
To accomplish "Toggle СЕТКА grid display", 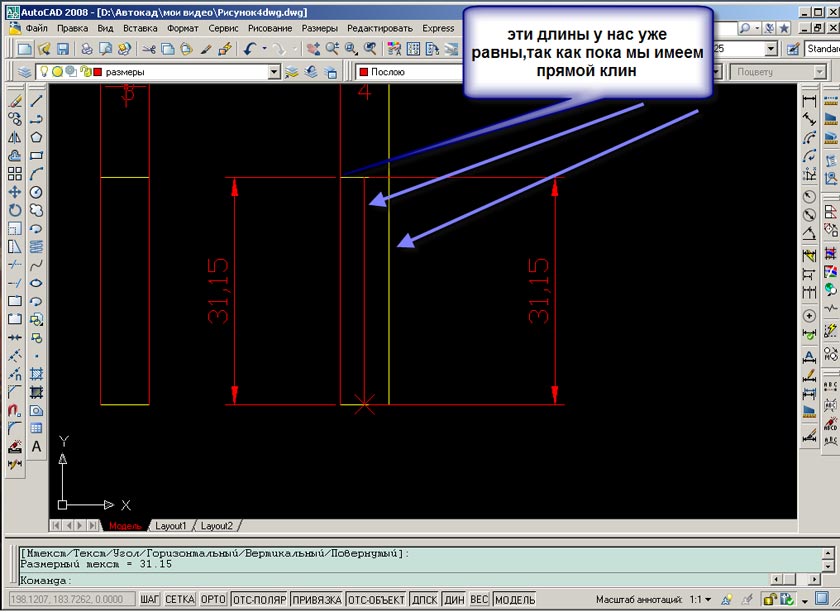I will [x=180, y=600].
